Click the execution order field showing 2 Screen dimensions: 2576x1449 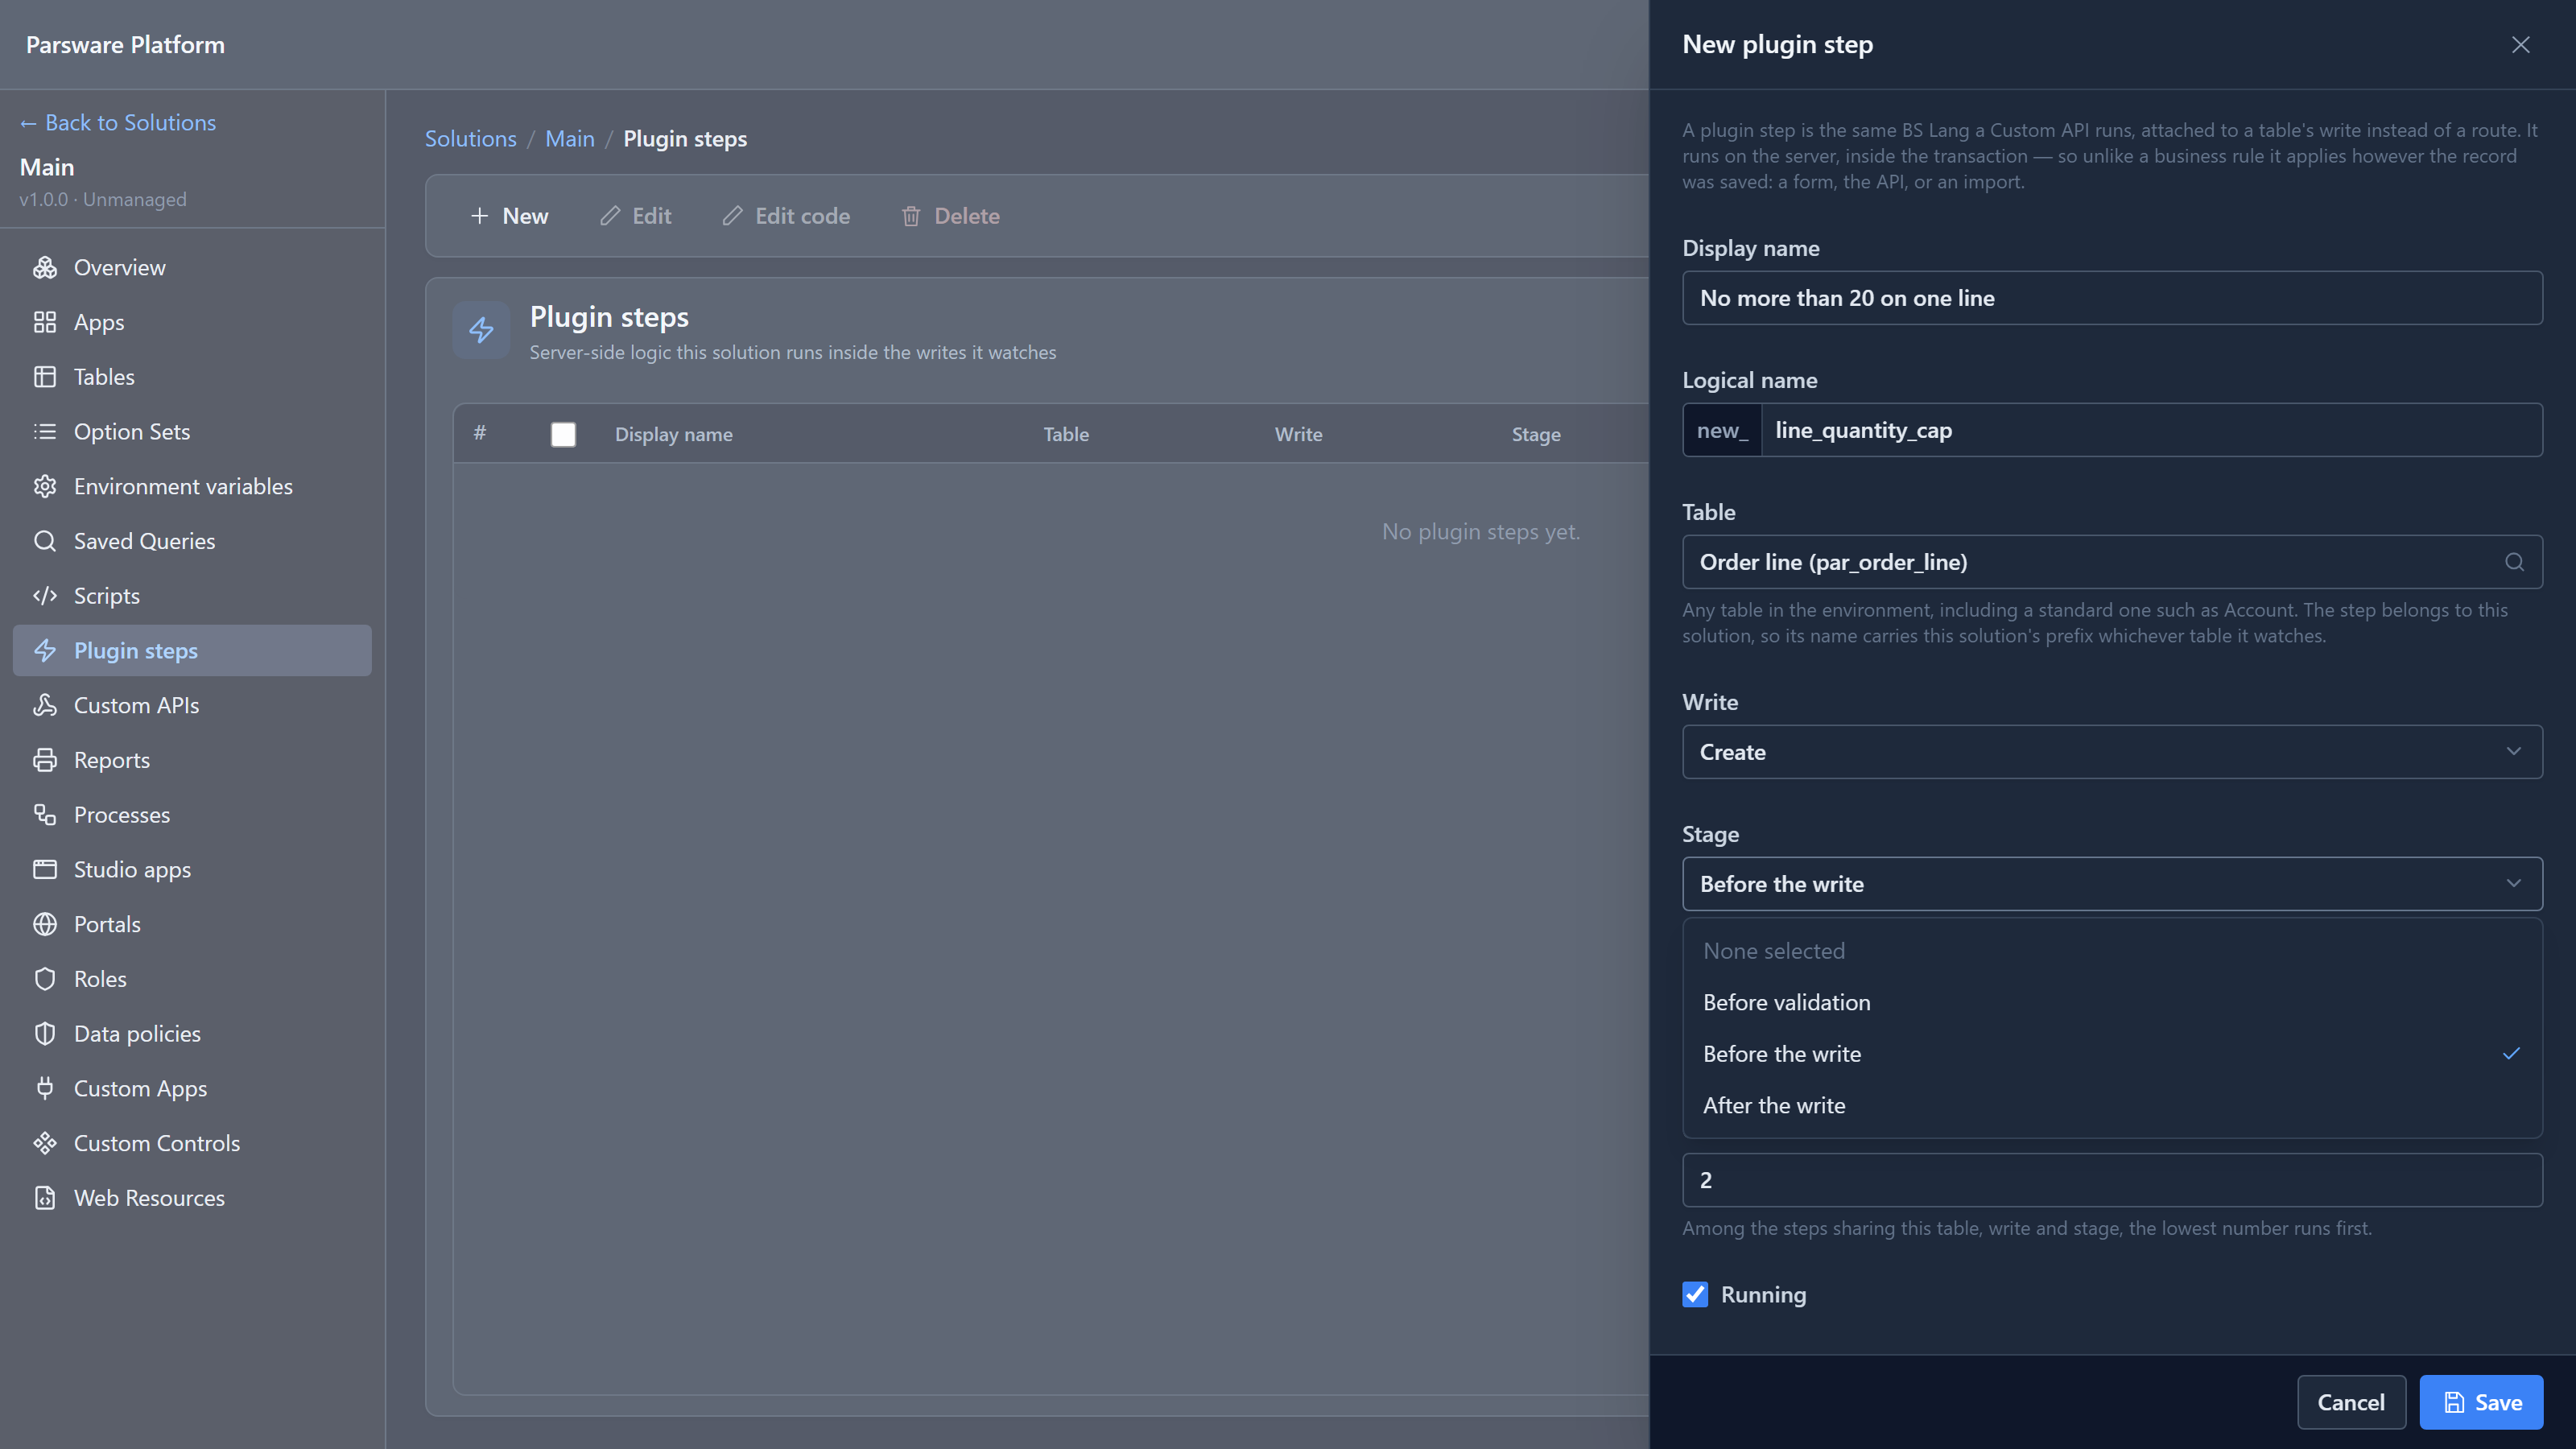2112,1180
